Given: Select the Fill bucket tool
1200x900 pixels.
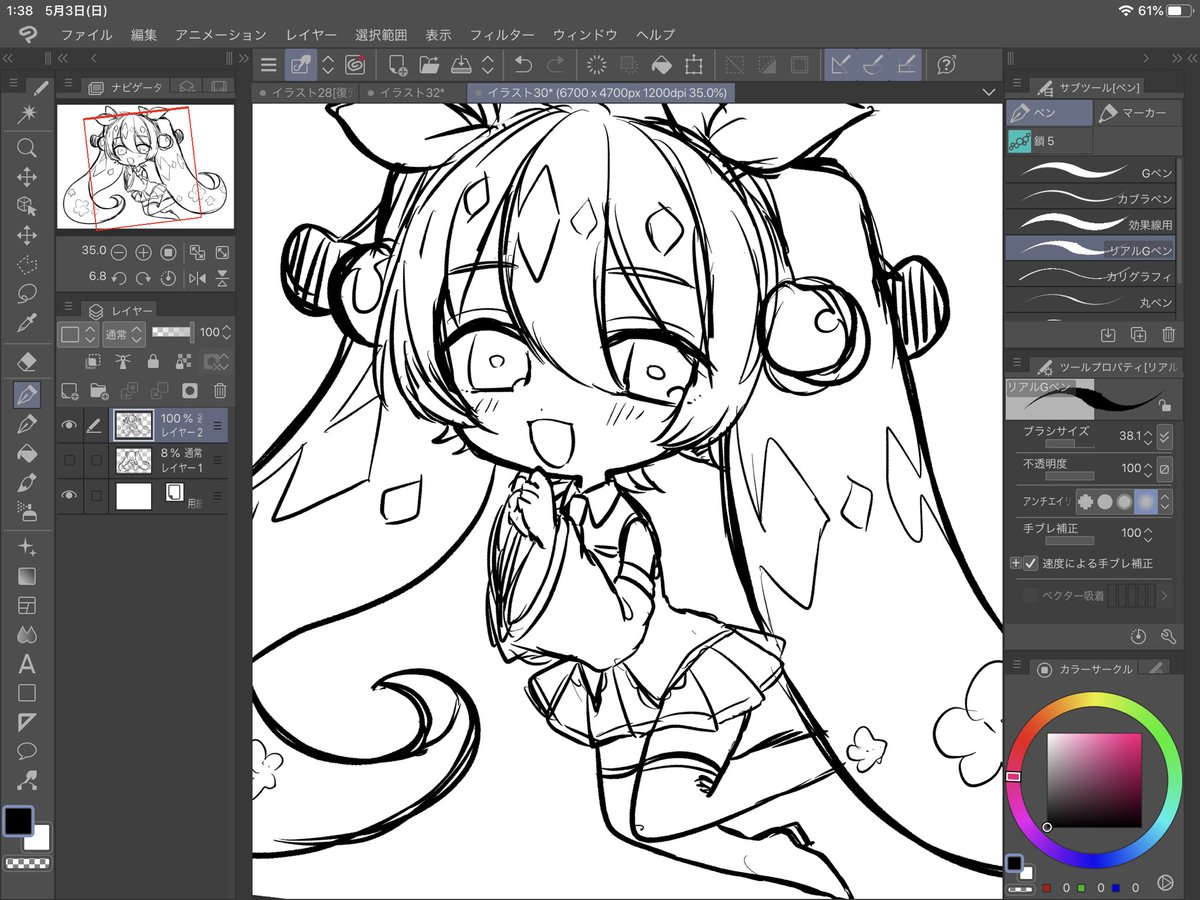Looking at the screenshot, I should (27, 453).
